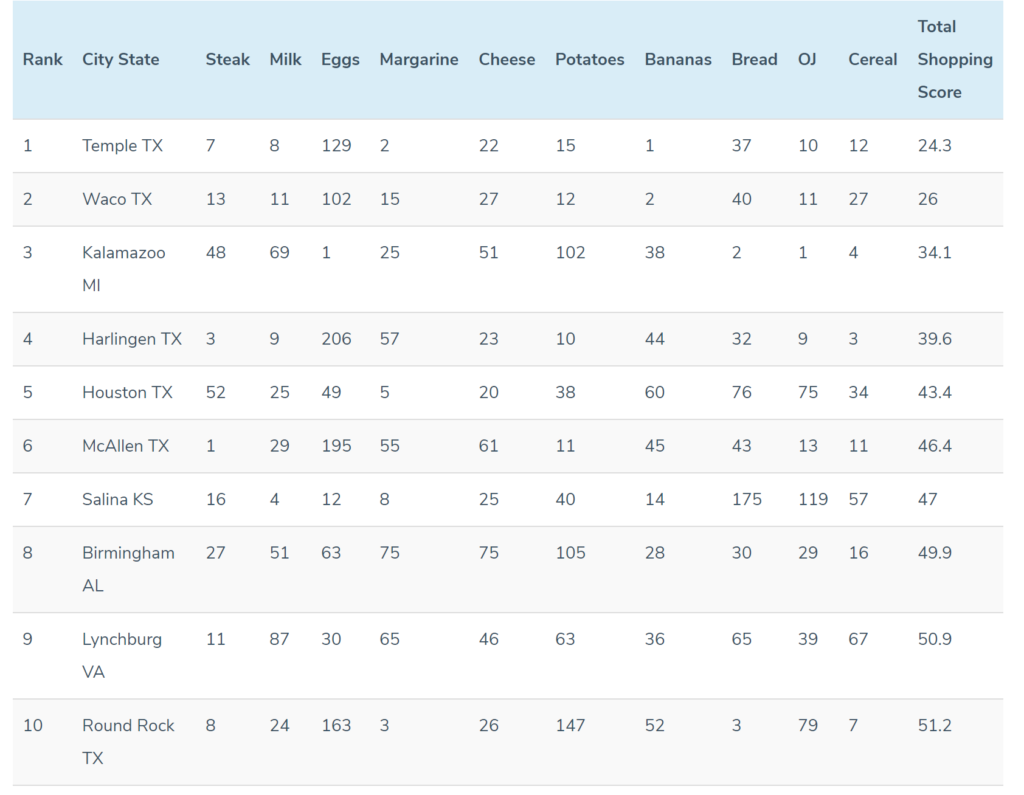Click the Total Shopping Score header
This screenshot has height=795, width=1024.
[955, 59]
